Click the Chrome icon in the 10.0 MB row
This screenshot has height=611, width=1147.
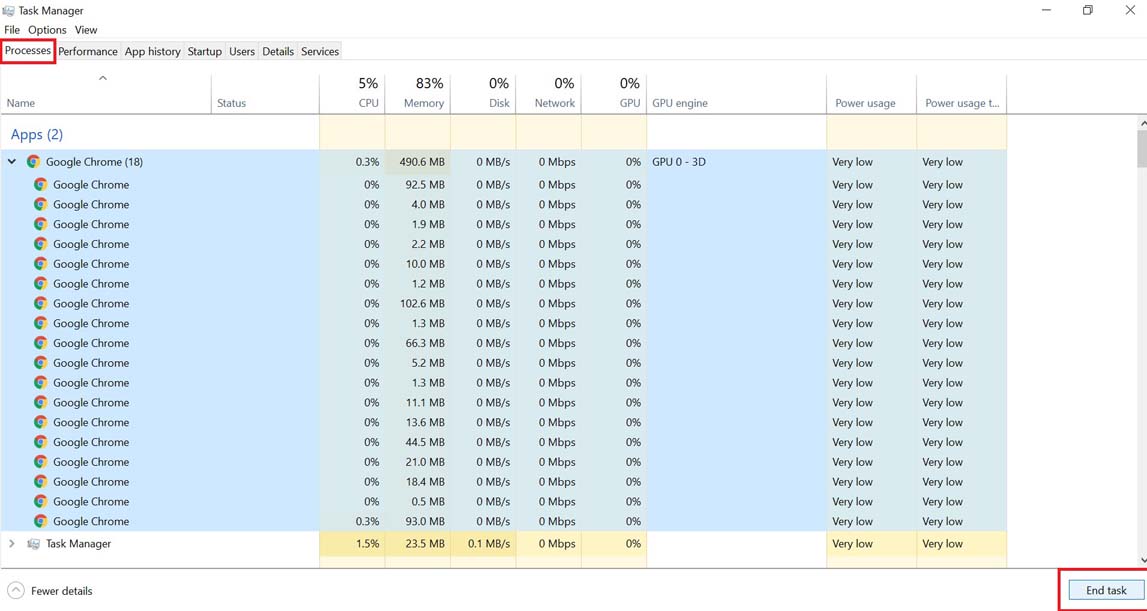(x=40, y=263)
